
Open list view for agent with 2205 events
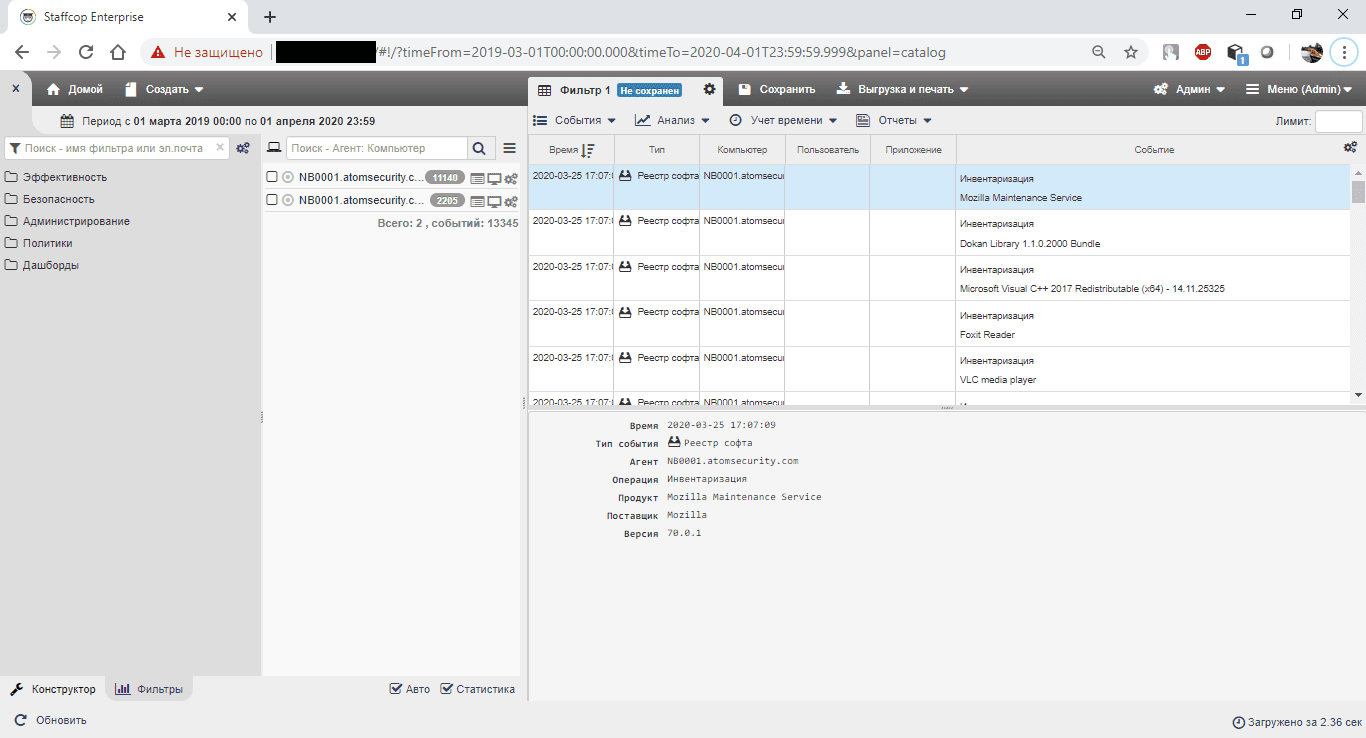point(477,200)
